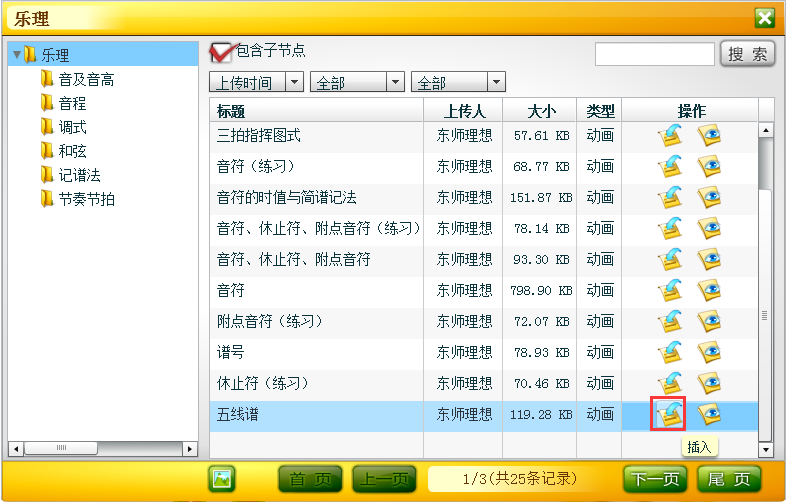Click insert icon for 三拍指挥图式 row
Screen dimensions: 786x502
(668, 136)
